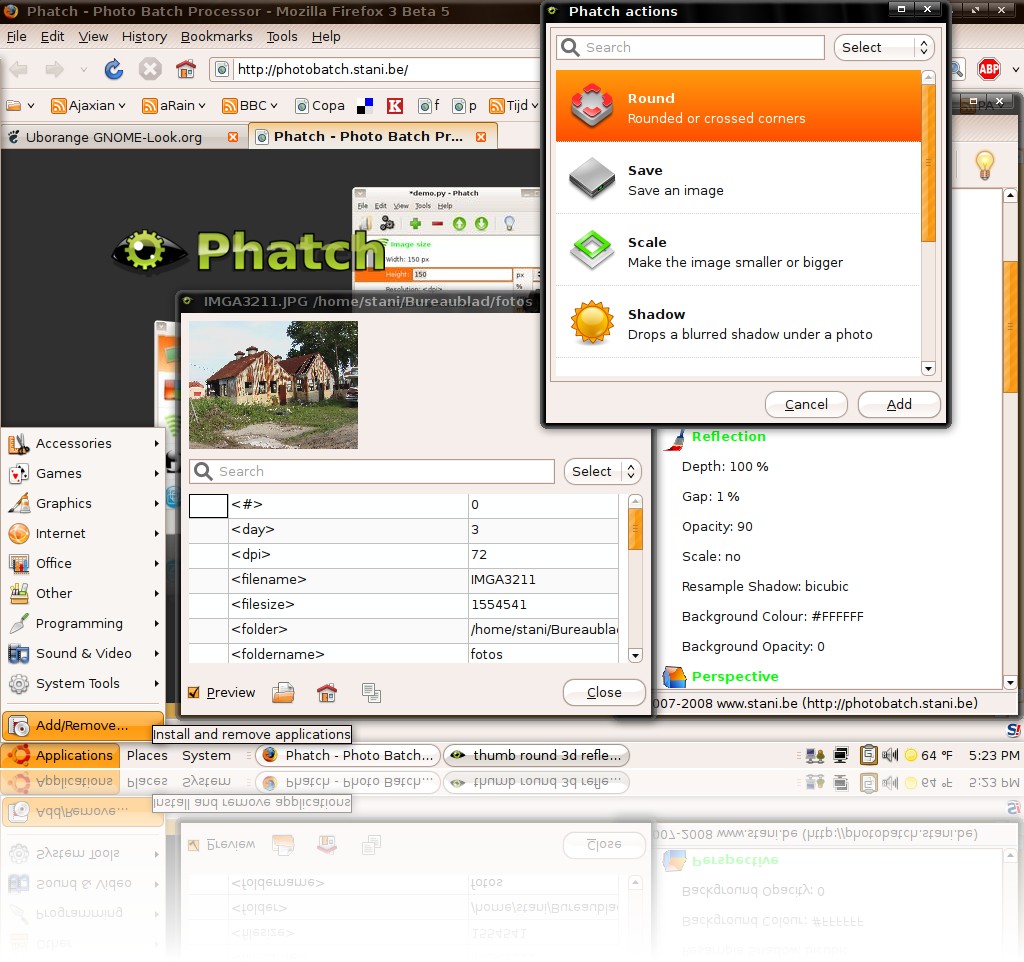1024x962 pixels.
Task: Go to Firefox home page
Action: [x=186, y=69]
